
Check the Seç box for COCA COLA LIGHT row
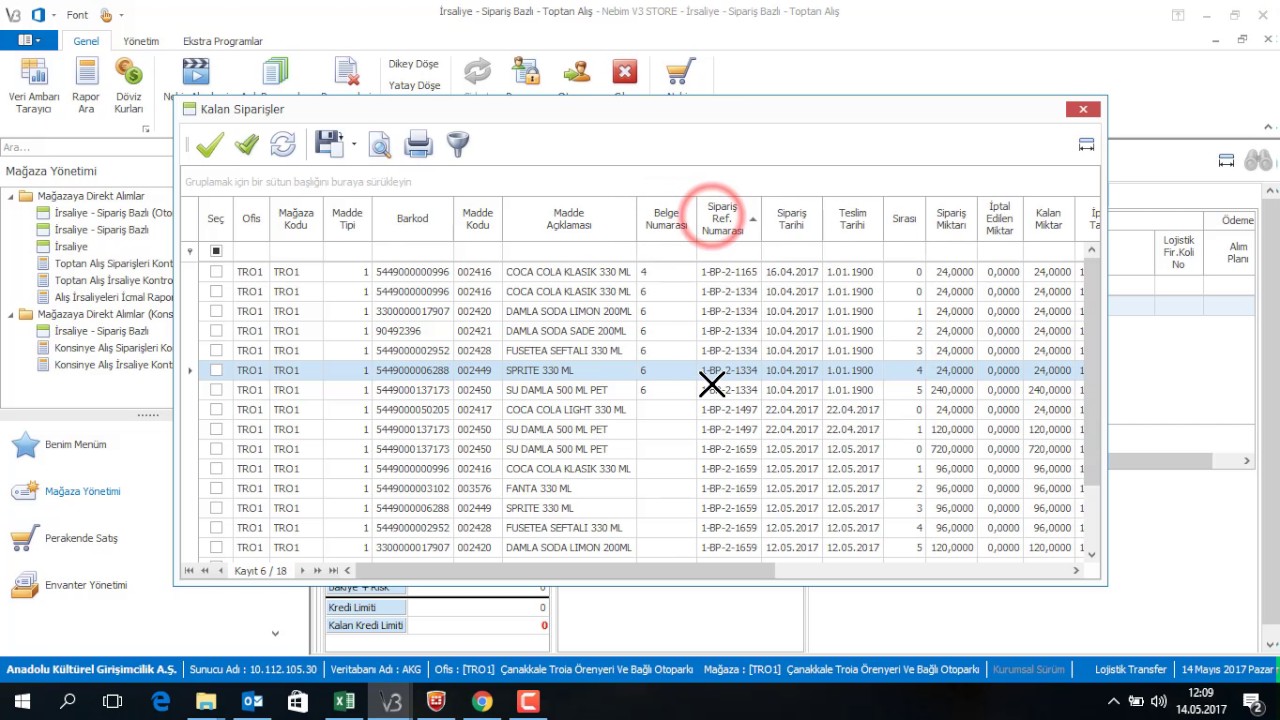coord(216,410)
